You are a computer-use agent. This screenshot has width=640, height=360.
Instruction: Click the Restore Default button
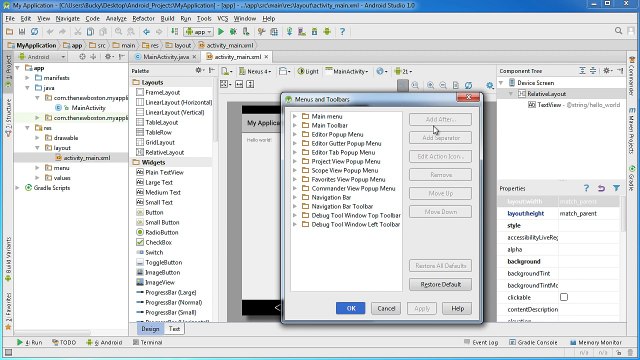[x=440, y=284]
